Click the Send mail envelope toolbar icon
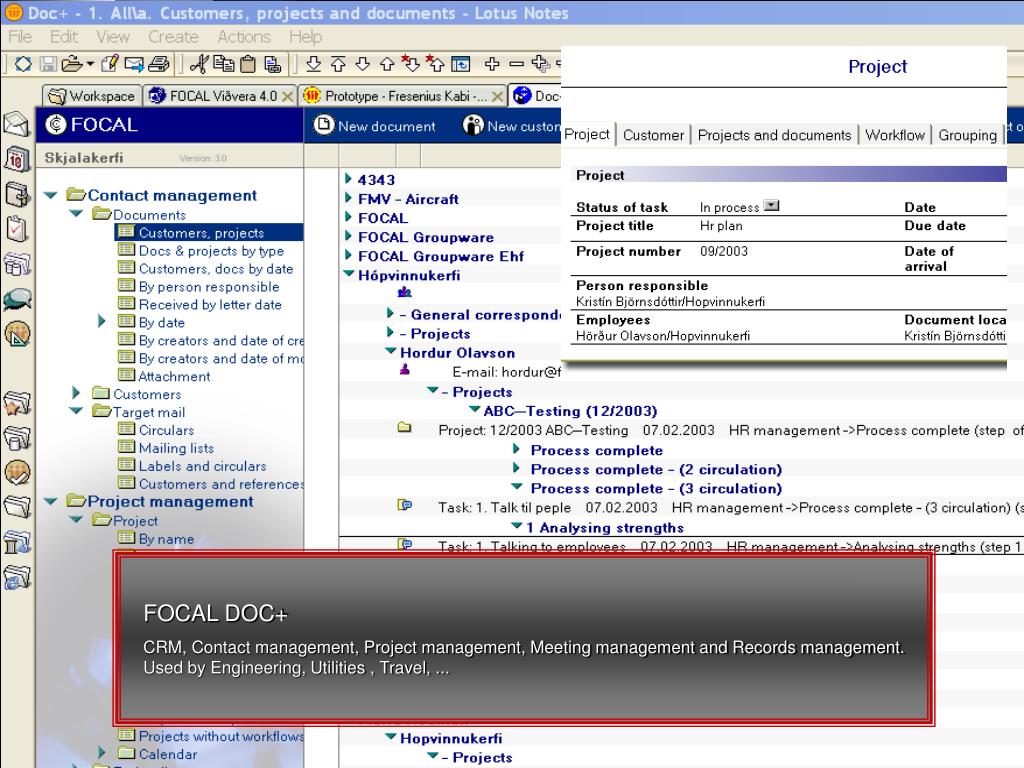 pyautogui.click(x=134, y=64)
